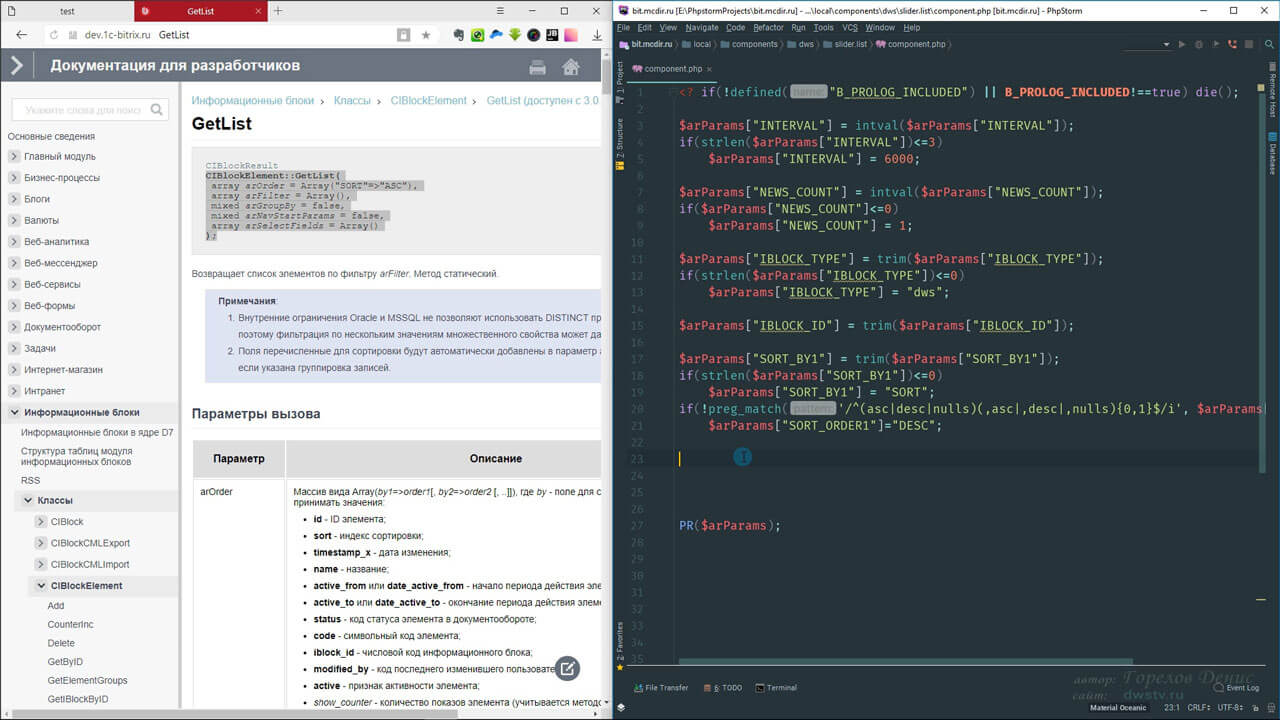
Task: Change CRLF line separator
Action: click(1200, 707)
